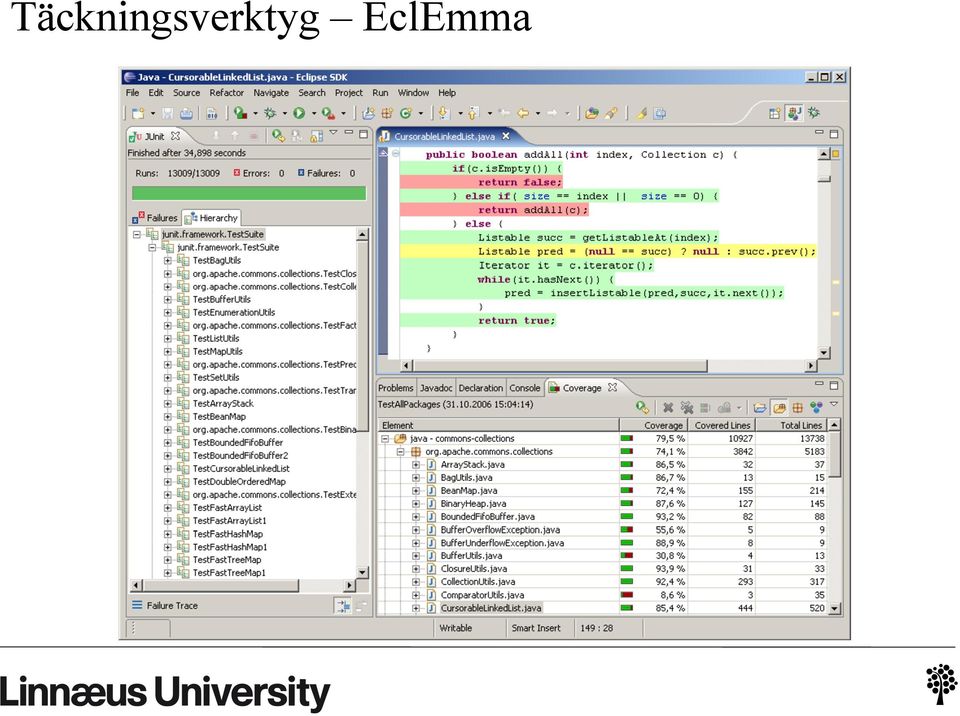Collapse top junit.framework.TestSuite node

[137, 234]
